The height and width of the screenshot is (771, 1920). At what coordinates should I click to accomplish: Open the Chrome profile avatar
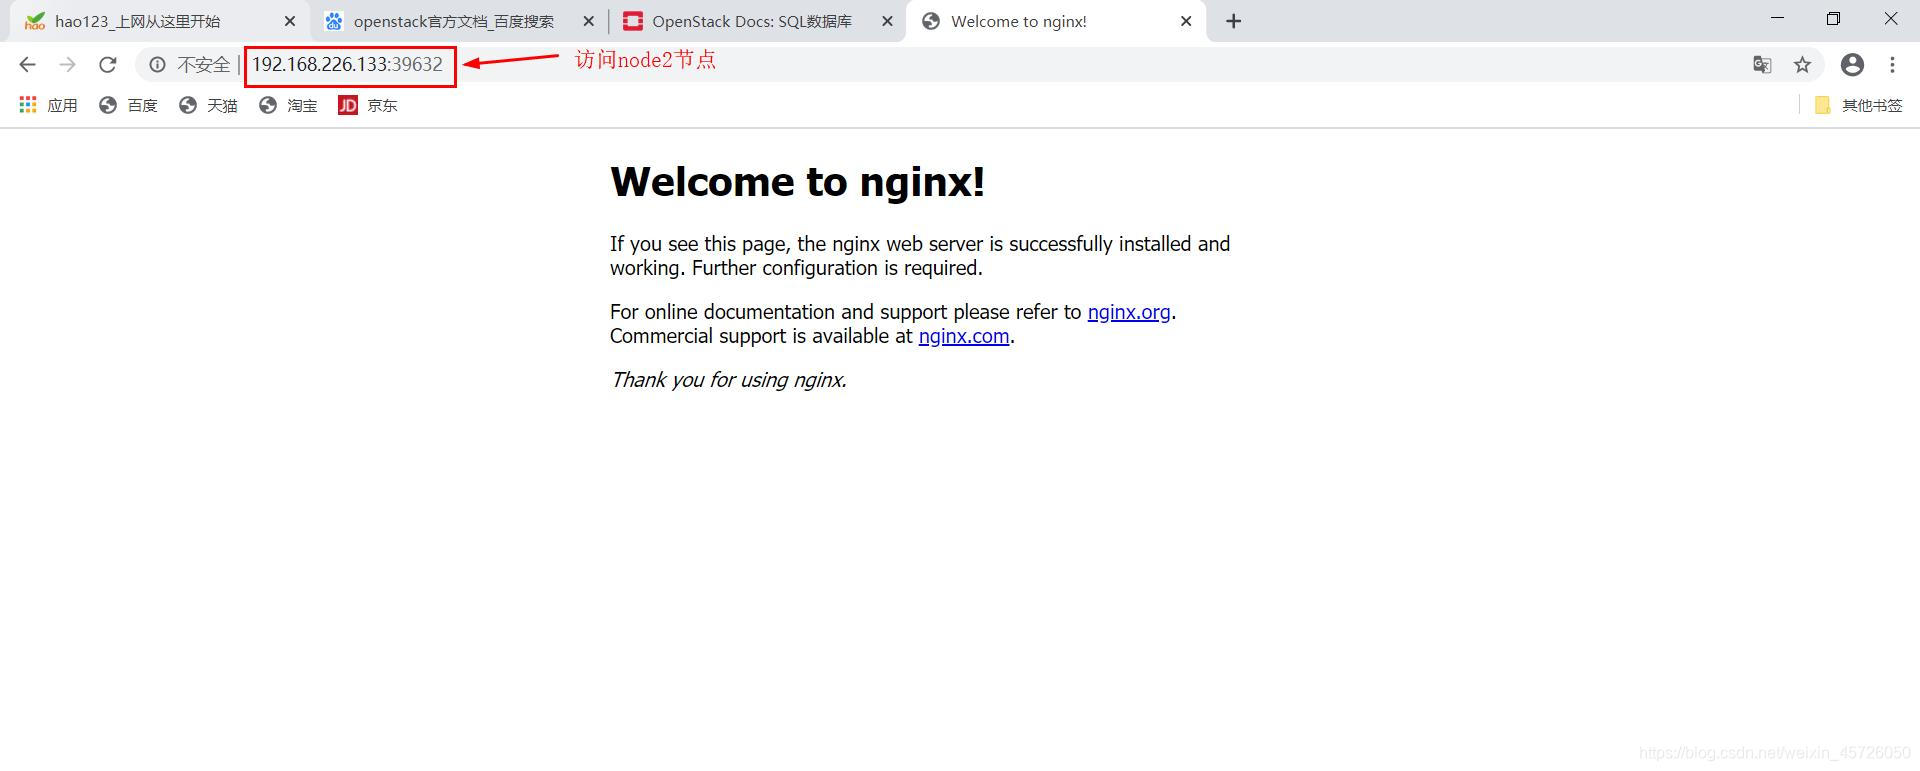tap(1852, 65)
